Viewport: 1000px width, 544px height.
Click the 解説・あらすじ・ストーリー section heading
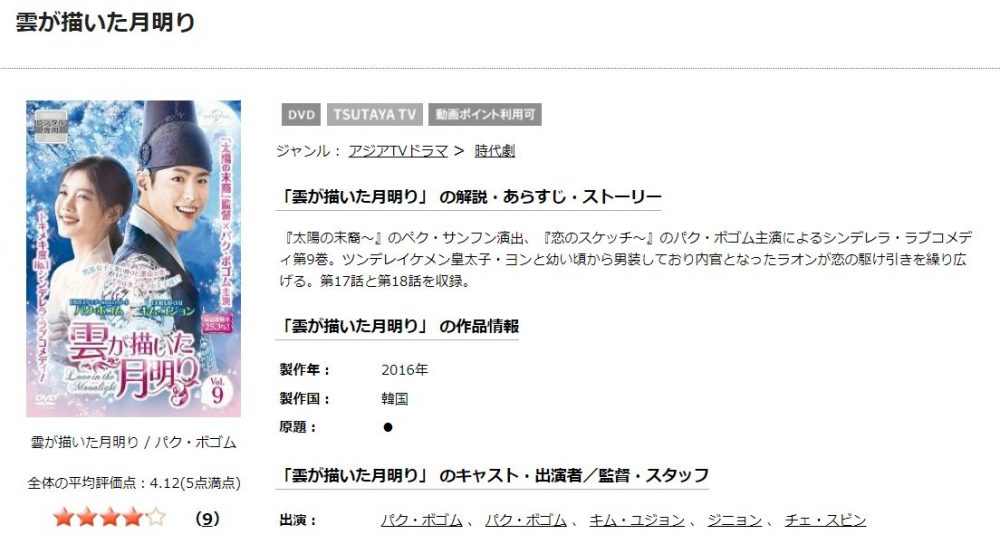pos(469,196)
